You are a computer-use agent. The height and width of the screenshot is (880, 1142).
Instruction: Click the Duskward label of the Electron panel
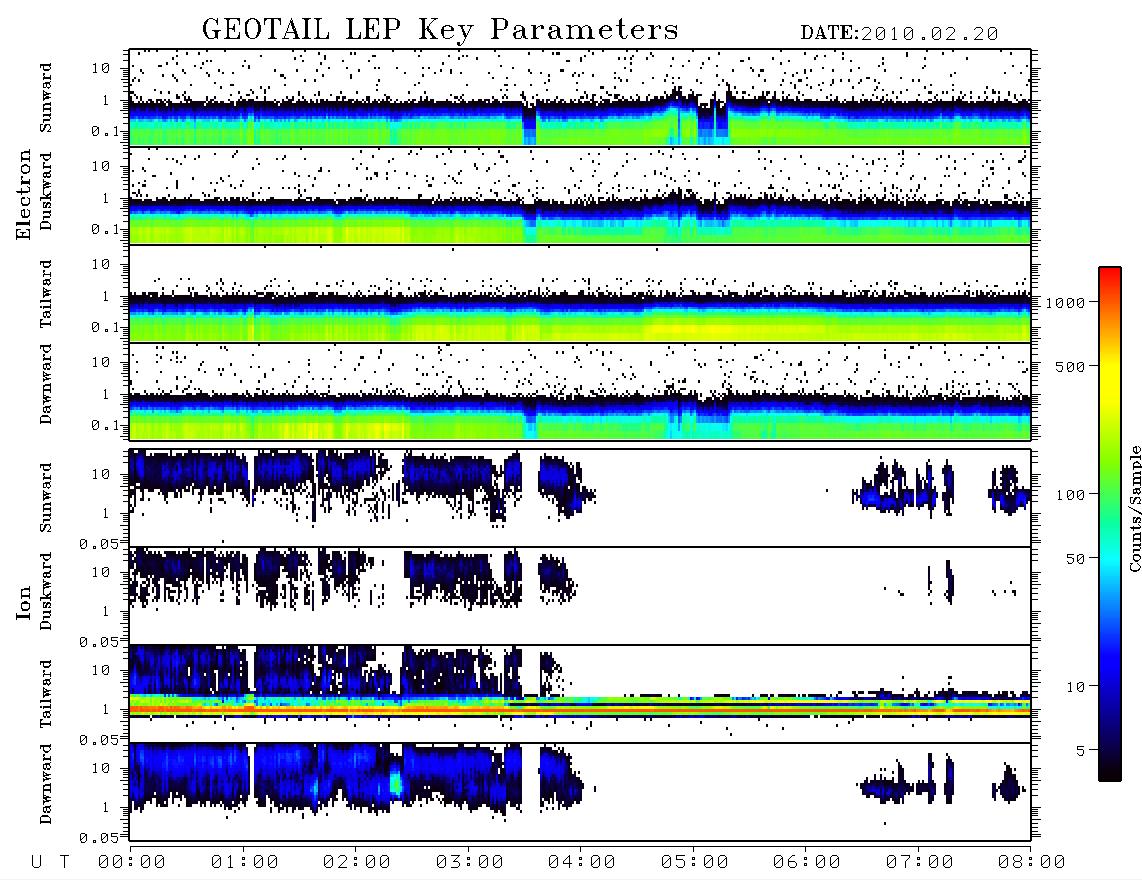[x=46, y=192]
